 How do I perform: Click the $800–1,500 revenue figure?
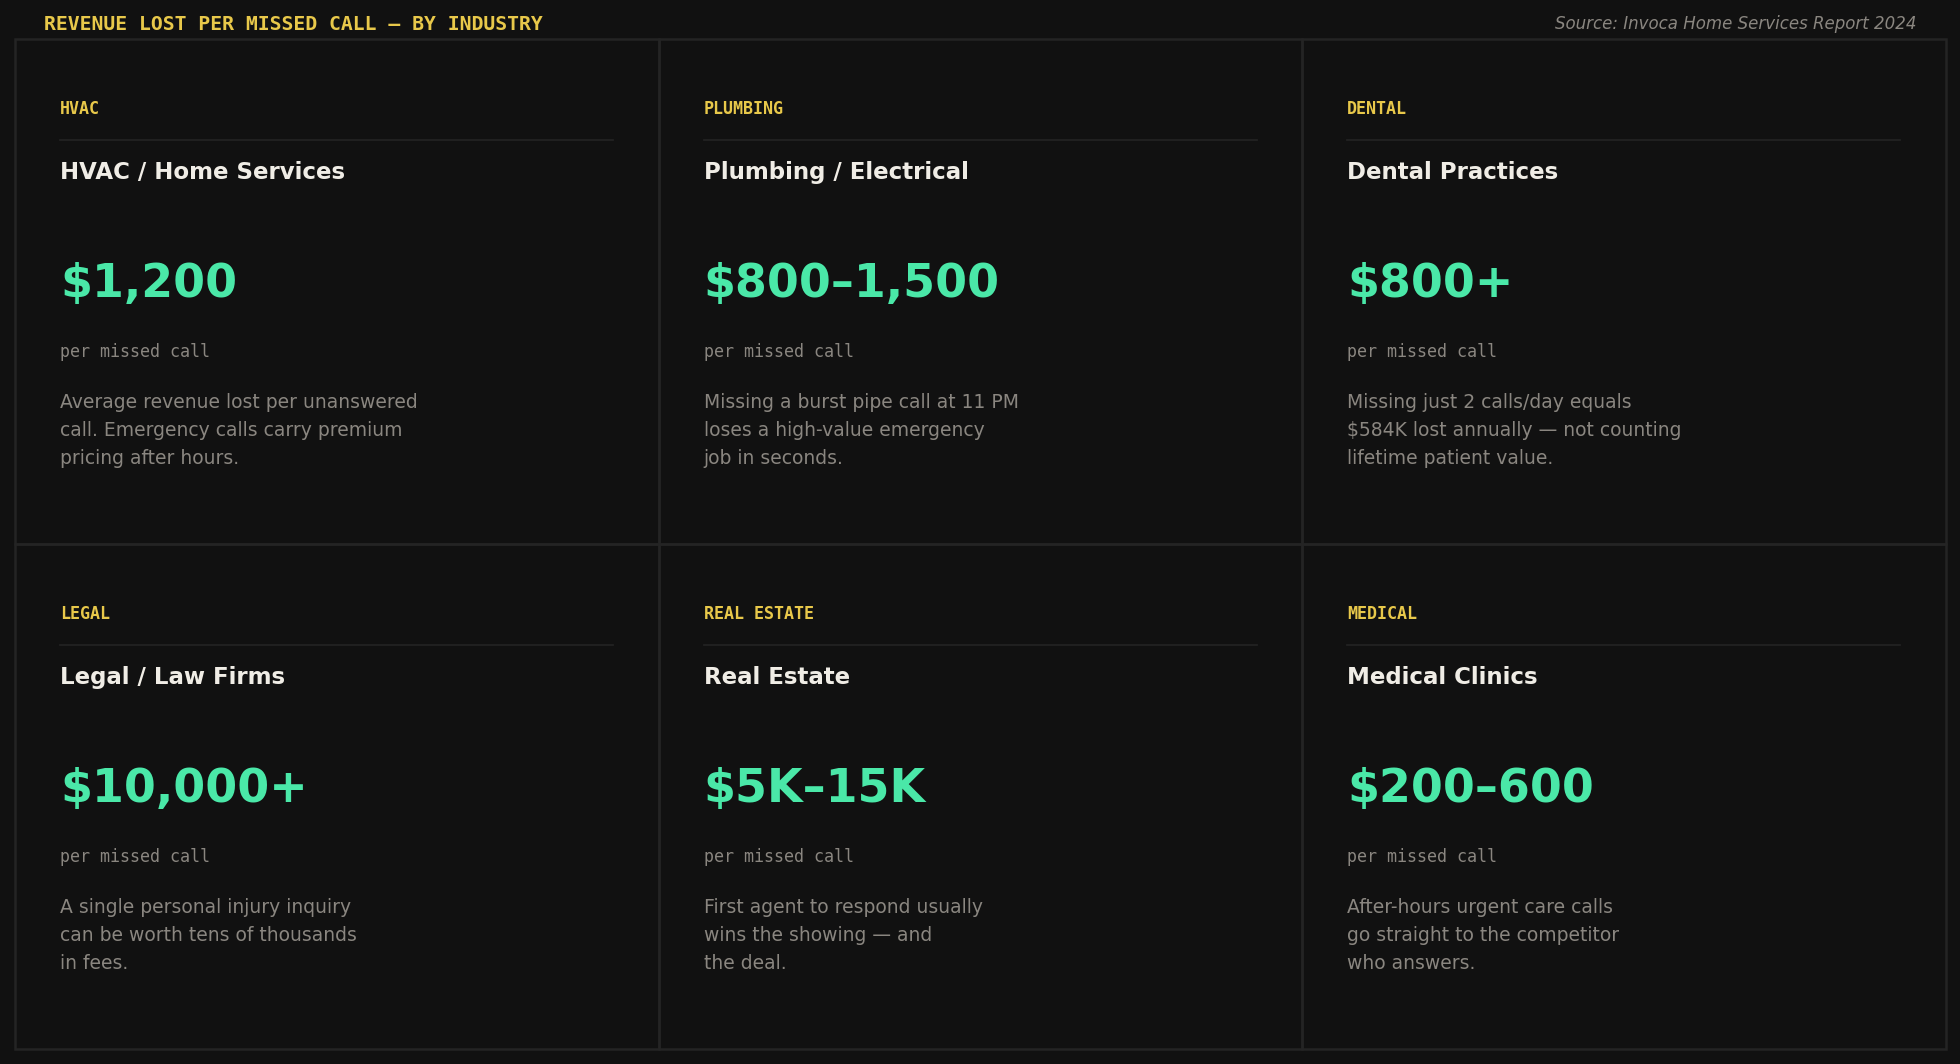click(851, 282)
